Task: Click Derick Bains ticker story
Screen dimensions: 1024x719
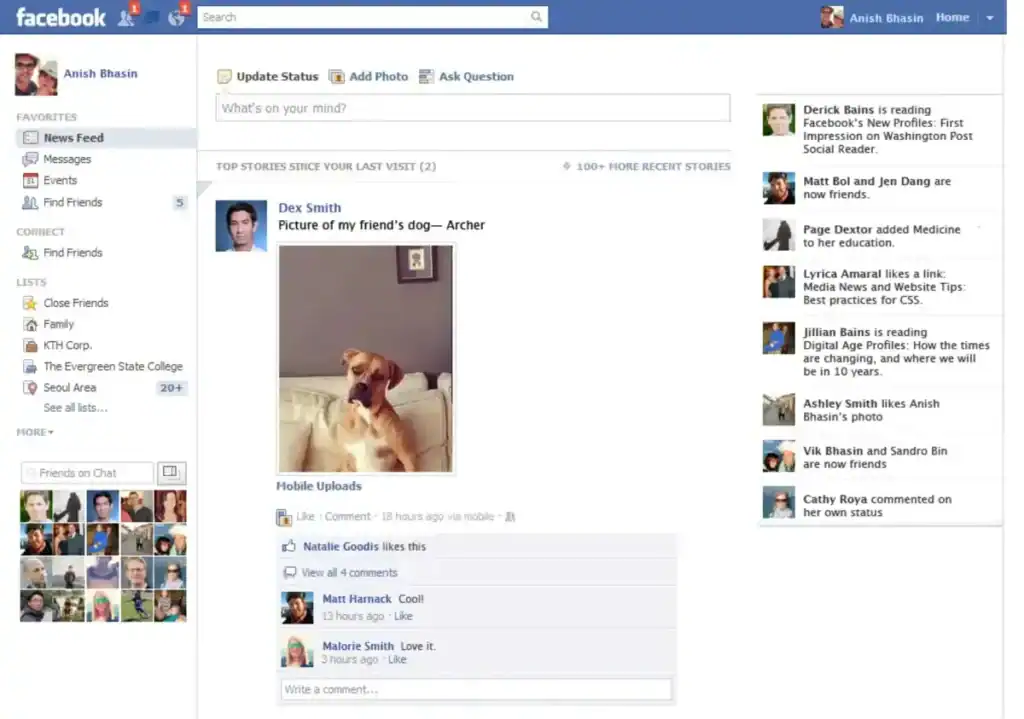Action: [879, 129]
